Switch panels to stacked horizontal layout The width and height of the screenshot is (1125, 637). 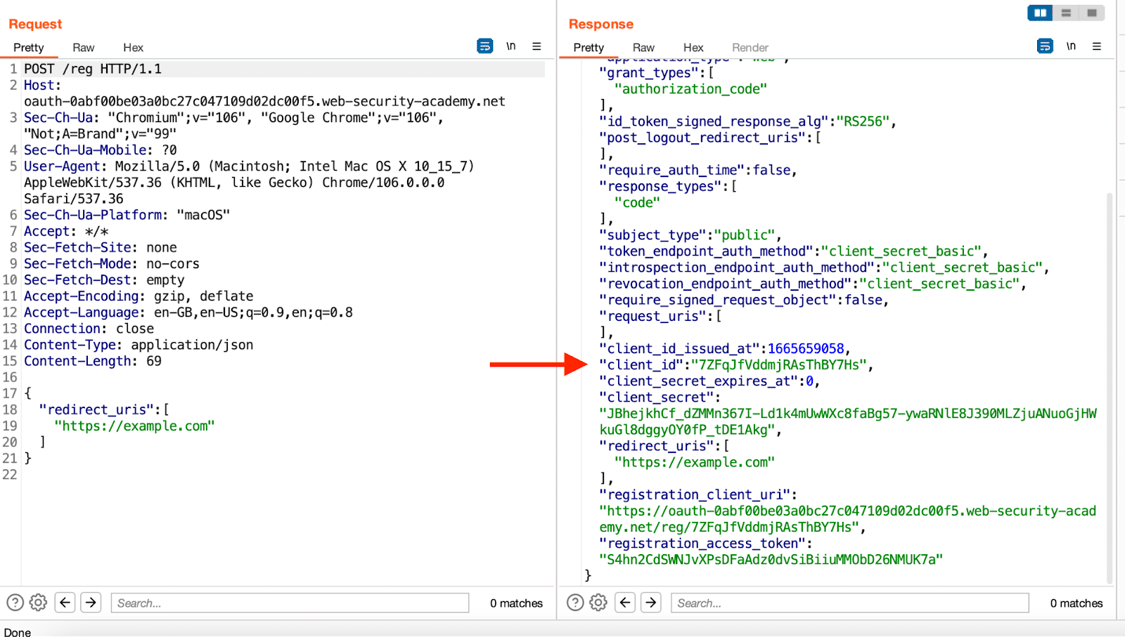point(1066,12)
